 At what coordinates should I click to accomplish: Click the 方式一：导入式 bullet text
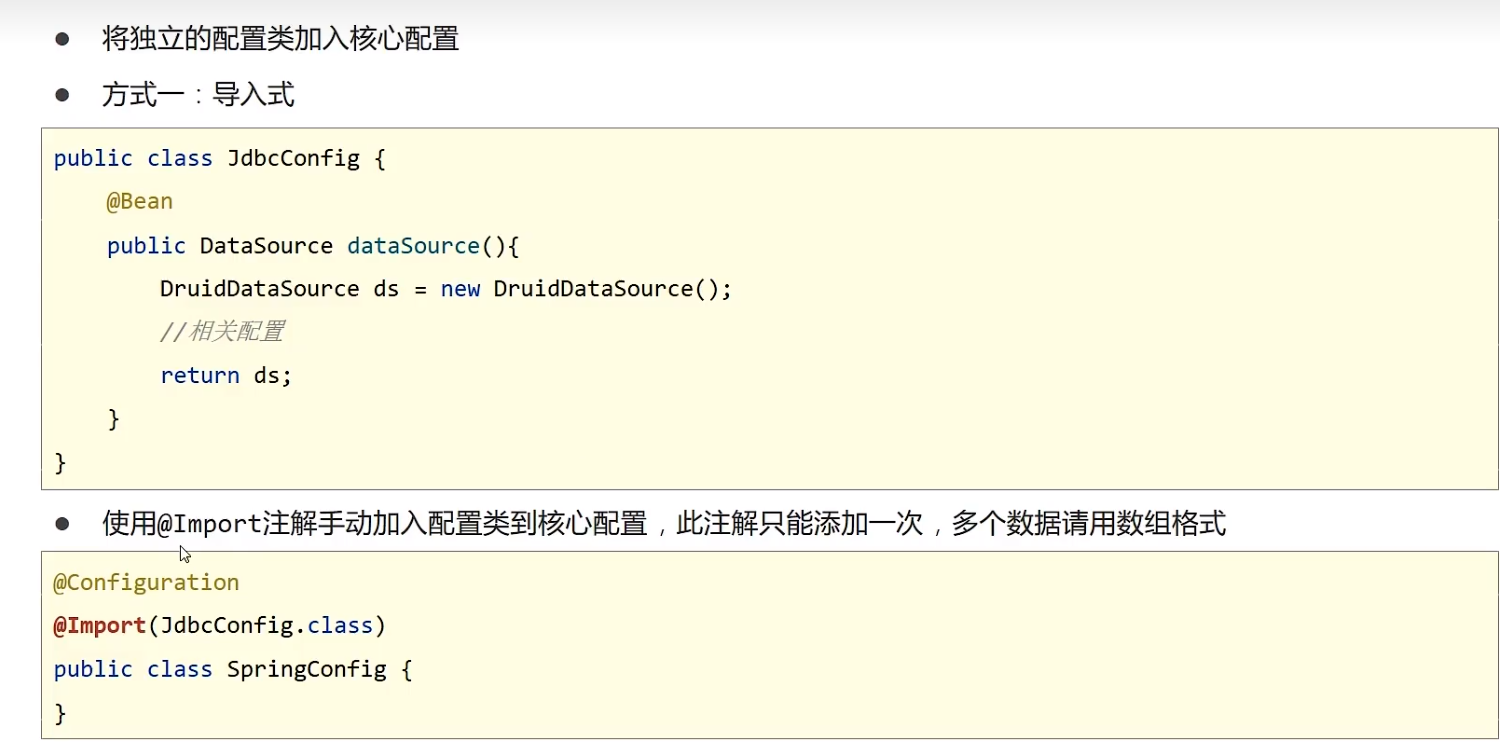point(198,95)
